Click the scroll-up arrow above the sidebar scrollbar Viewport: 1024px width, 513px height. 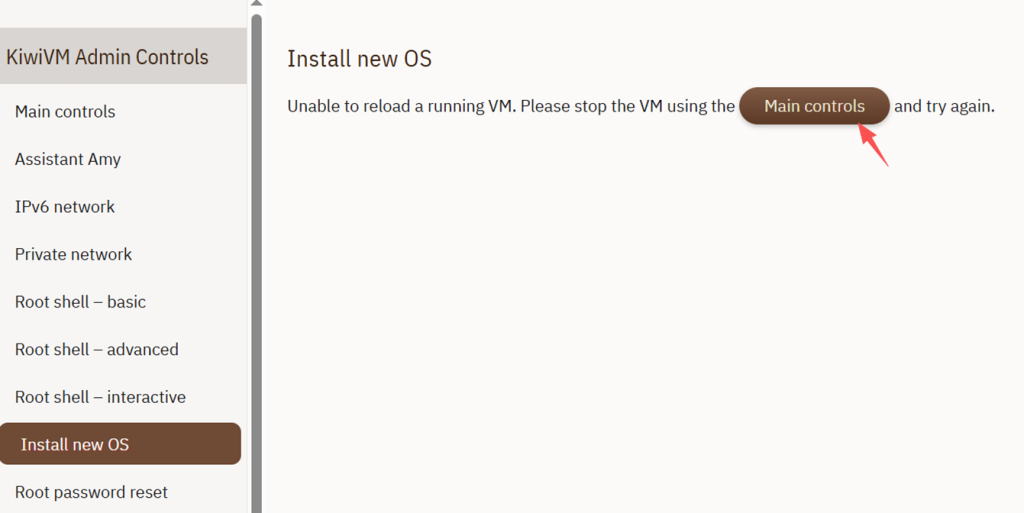[257, 3]
